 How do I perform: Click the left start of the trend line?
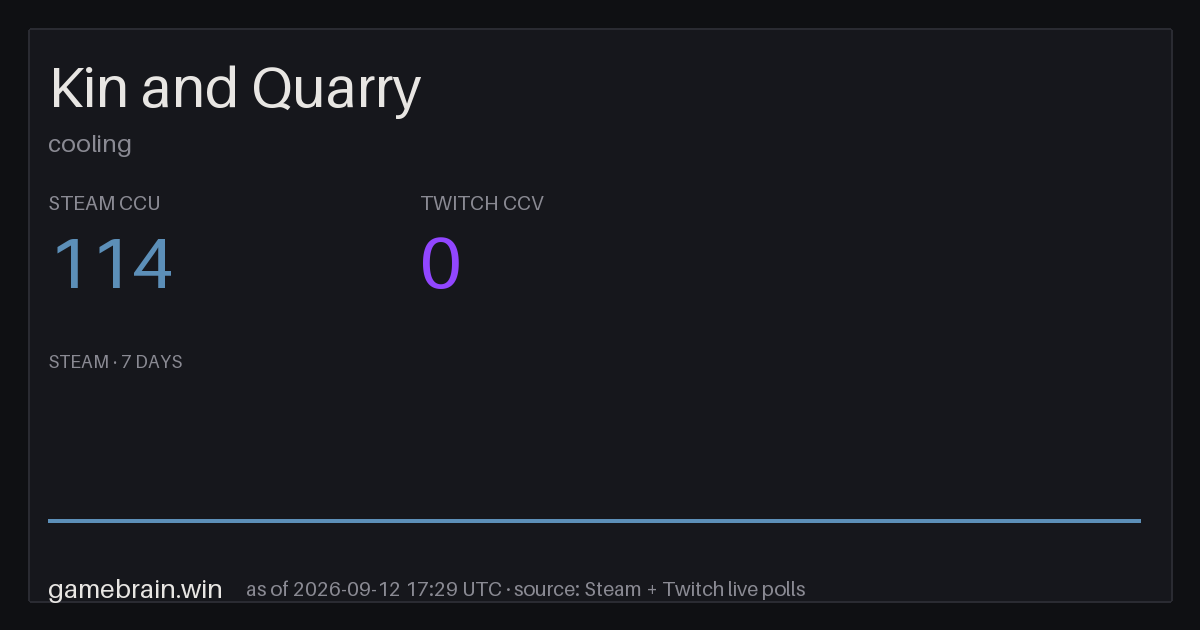50,520
